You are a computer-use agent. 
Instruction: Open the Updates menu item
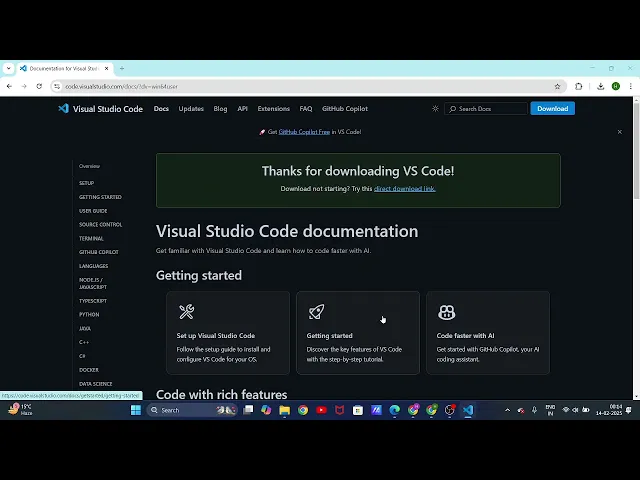pyautogui.click(x=191, y=109)
